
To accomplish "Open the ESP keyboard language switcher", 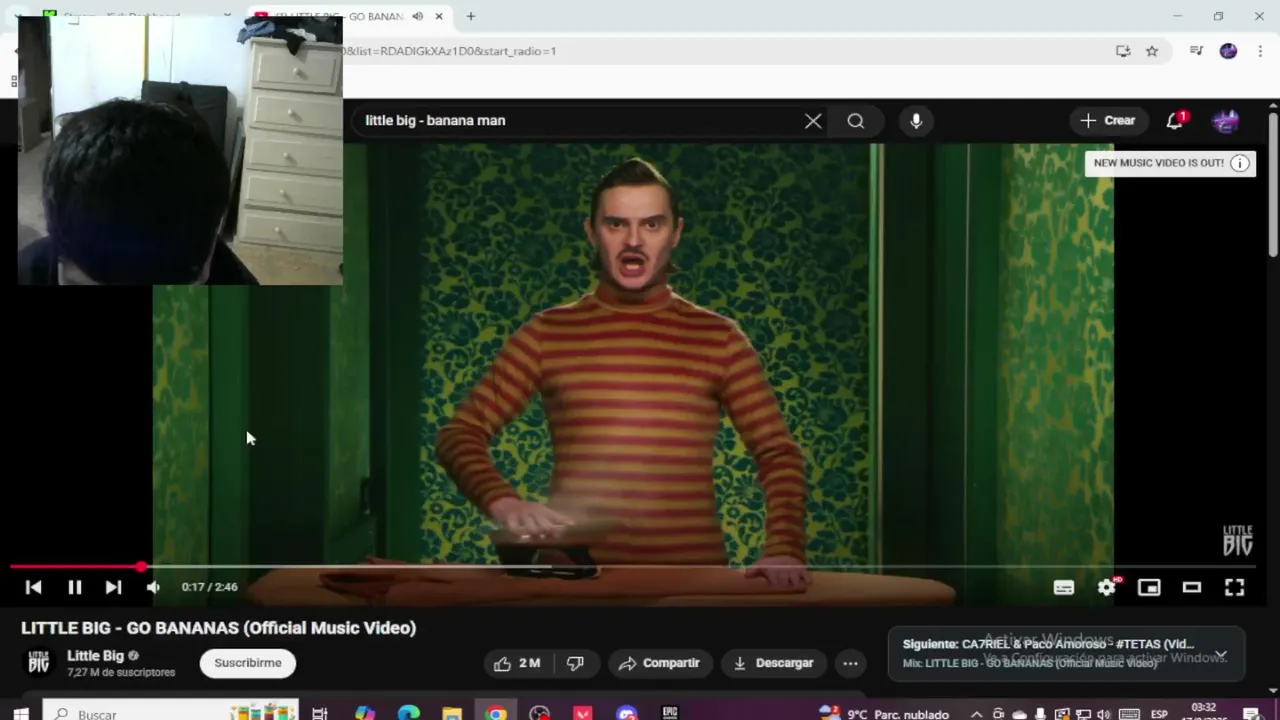I will [x=1160, y=714].
